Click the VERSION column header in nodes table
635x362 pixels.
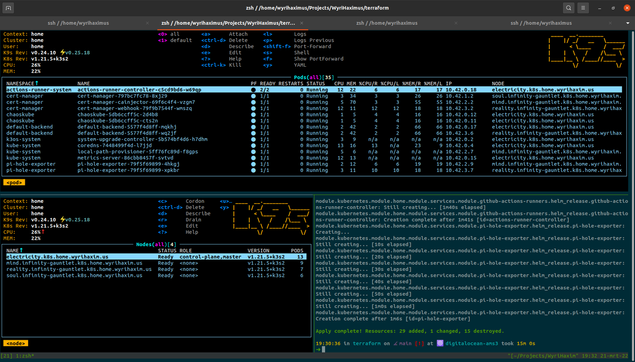[x=258, y=251]
